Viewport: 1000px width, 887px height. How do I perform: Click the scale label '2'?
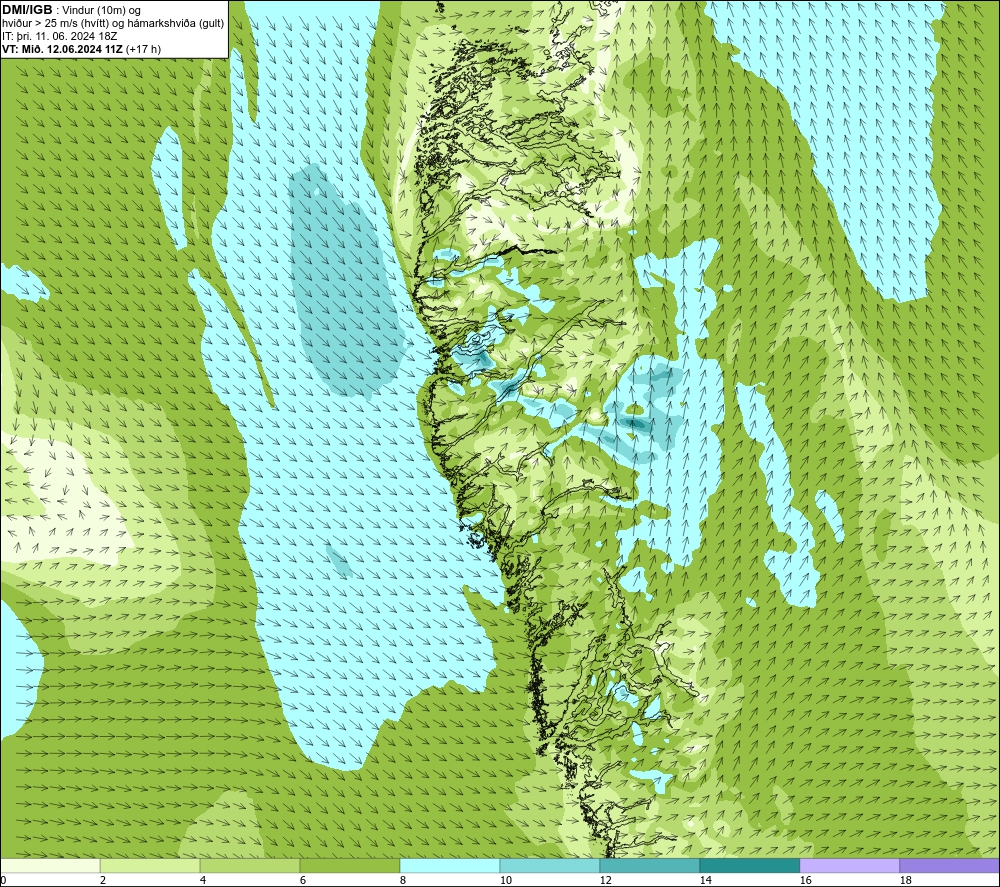pyautogui.click(x=103, y=881)
